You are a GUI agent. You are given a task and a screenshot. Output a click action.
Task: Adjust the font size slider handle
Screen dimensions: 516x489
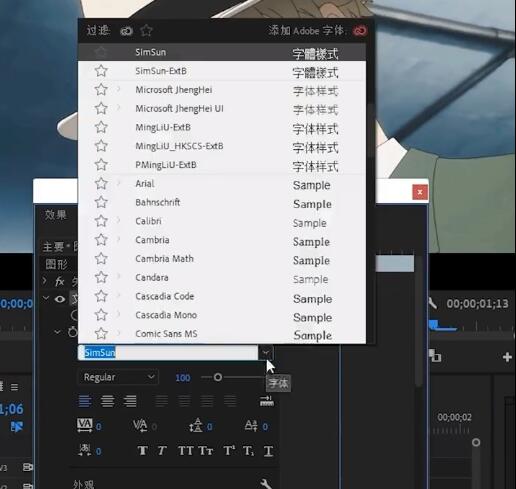(x=218, y=377)
